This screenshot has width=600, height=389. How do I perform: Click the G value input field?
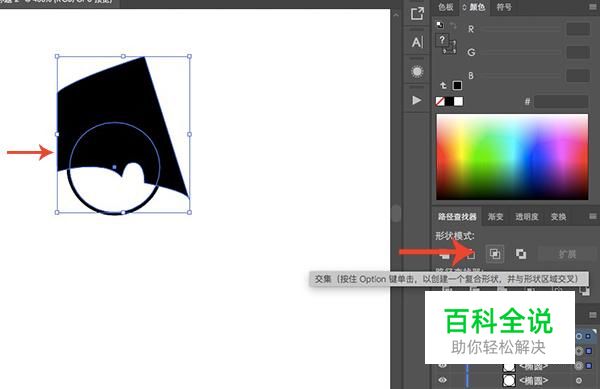(578, 52)
